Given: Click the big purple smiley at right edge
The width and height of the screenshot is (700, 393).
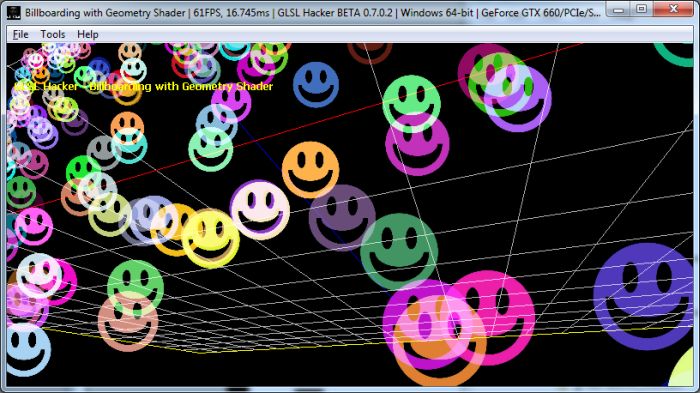Looking at the screenshot, I should pyautogui.click(x=643, y=296).
